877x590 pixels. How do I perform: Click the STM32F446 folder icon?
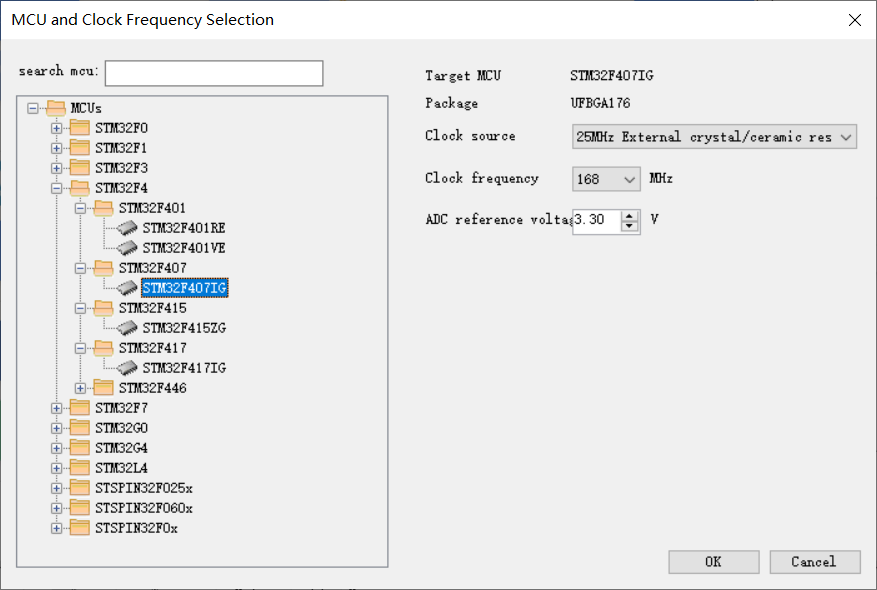coord(103,388)
